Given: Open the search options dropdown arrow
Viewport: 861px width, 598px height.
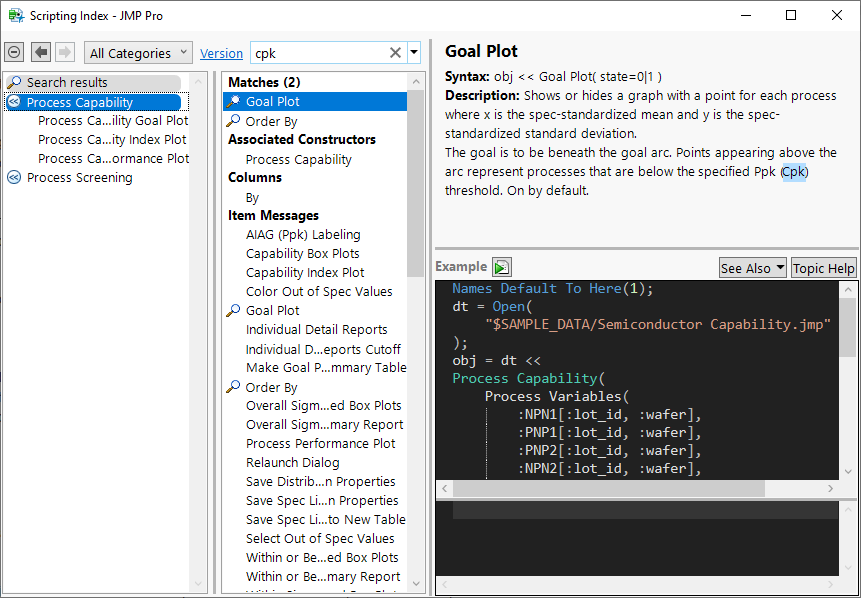Looking at the screenshot, I should [x=414, y=53].
